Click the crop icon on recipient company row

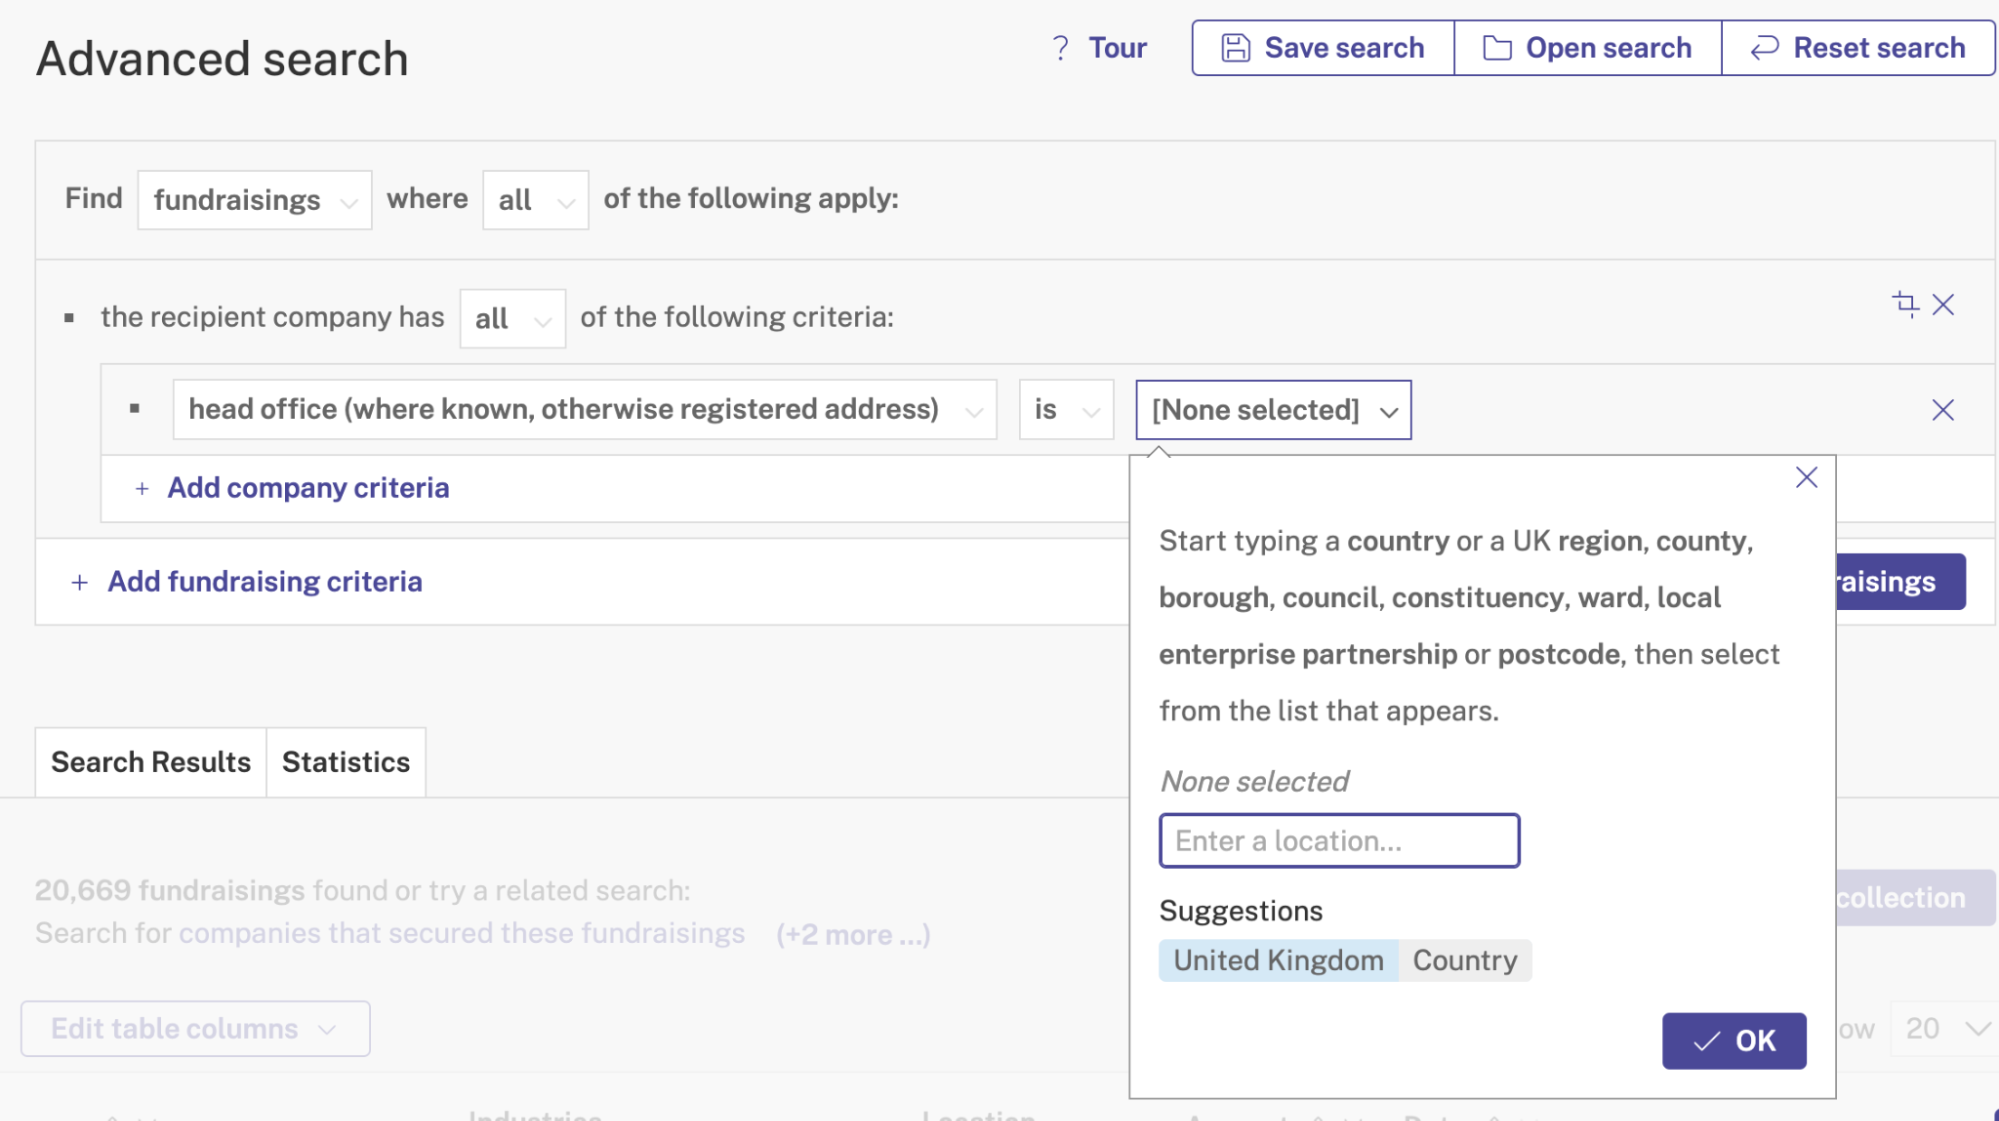coord(1905,304)
